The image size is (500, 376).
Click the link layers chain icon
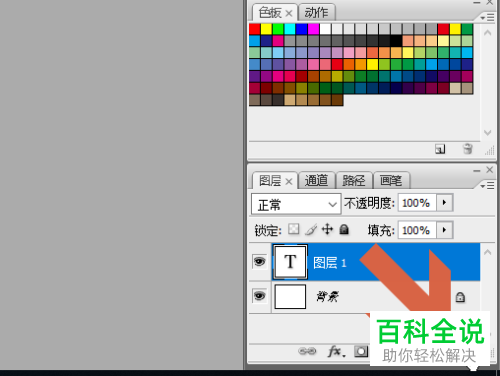click(307, 351)
